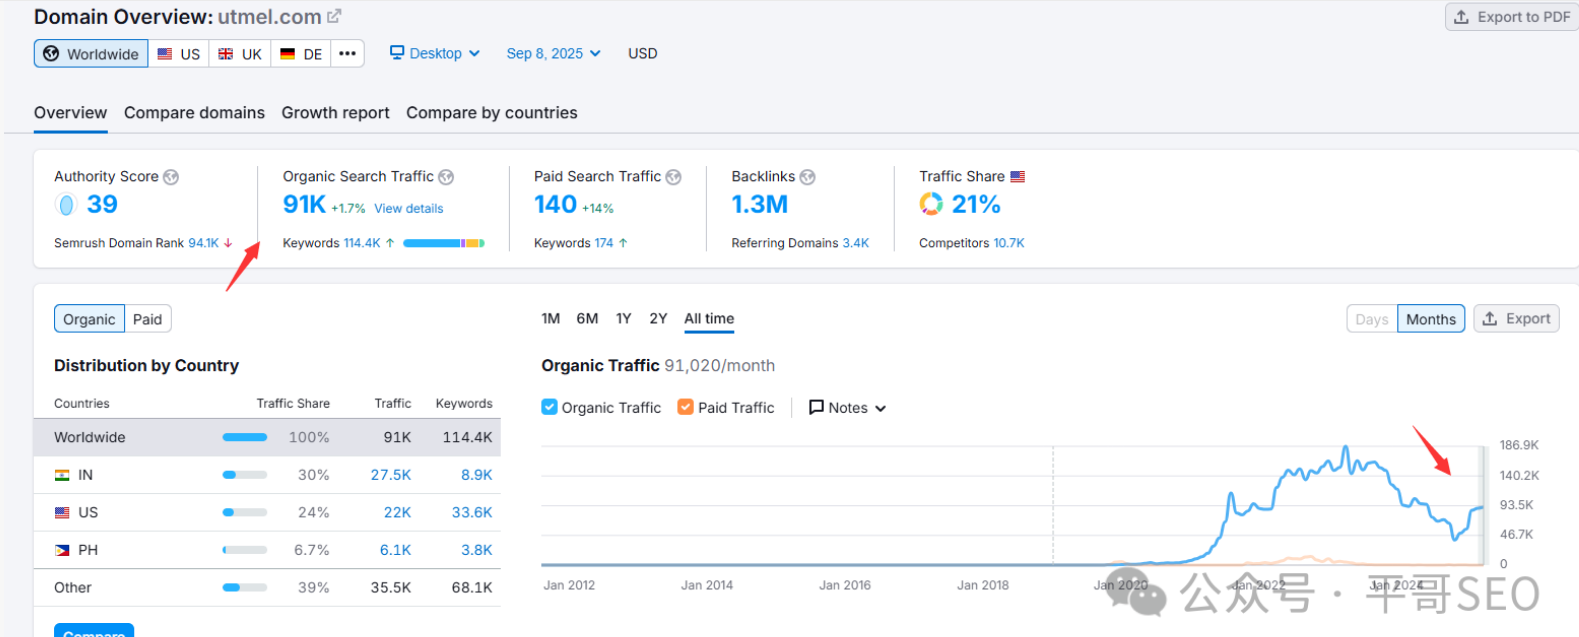This screenshot has width=1579, height=637.
Task: Select the US database
Action: pyautogui.click(x=179, y=54)
